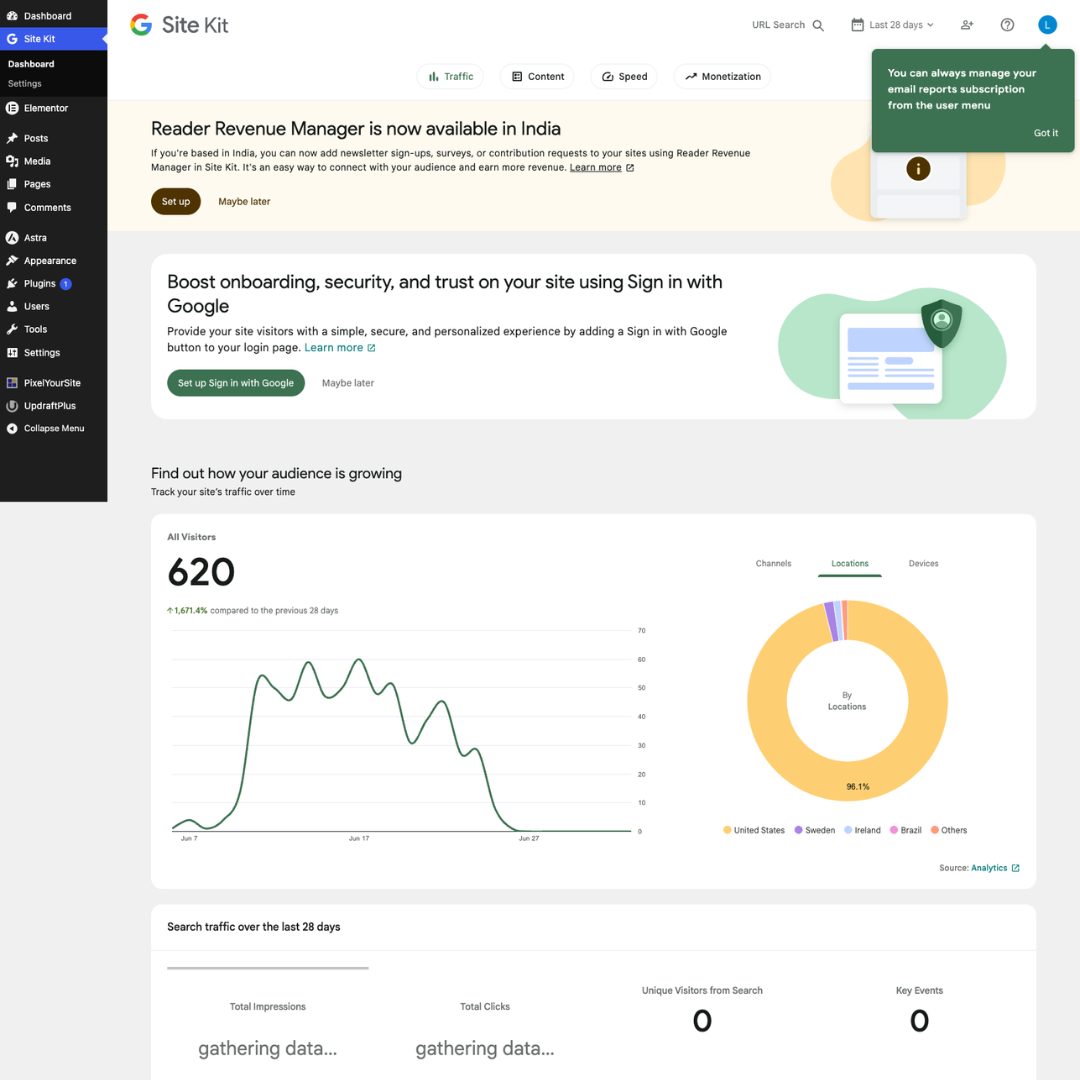Jump to Monetization section tab
The image size is (1080, 1080).
click(723, 76)
